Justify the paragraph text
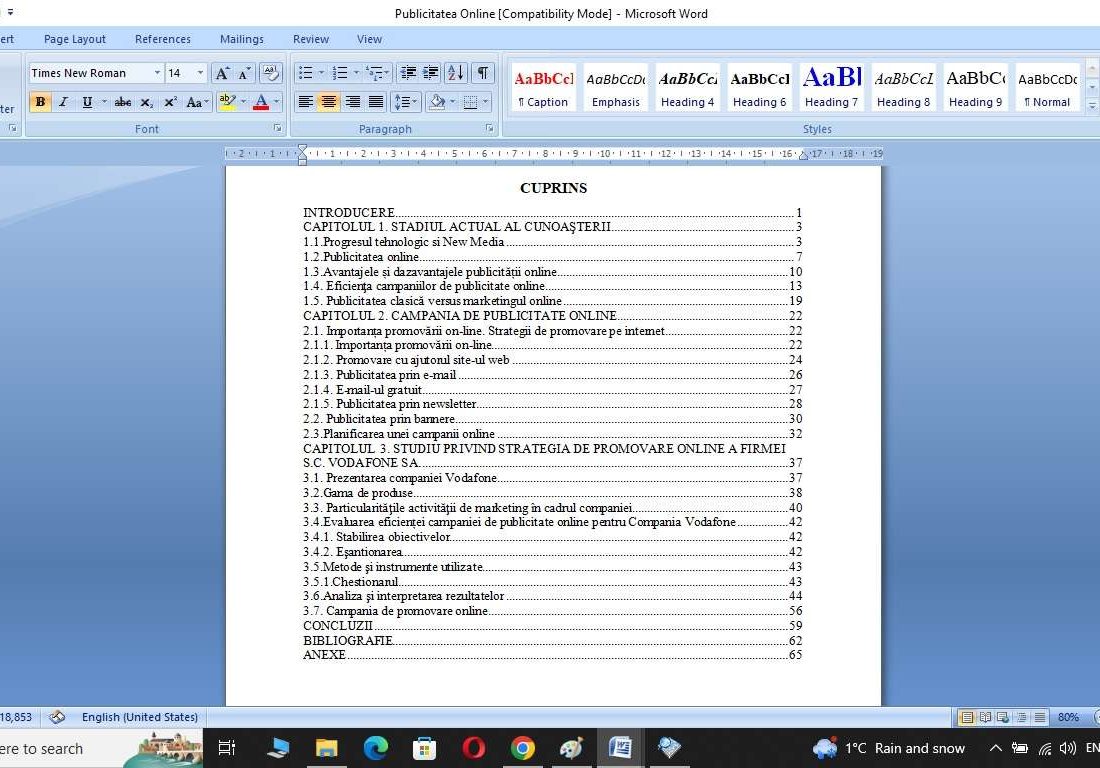Image resolution: width=1100 pixels, height=768 pixels. tap(376, 102)
